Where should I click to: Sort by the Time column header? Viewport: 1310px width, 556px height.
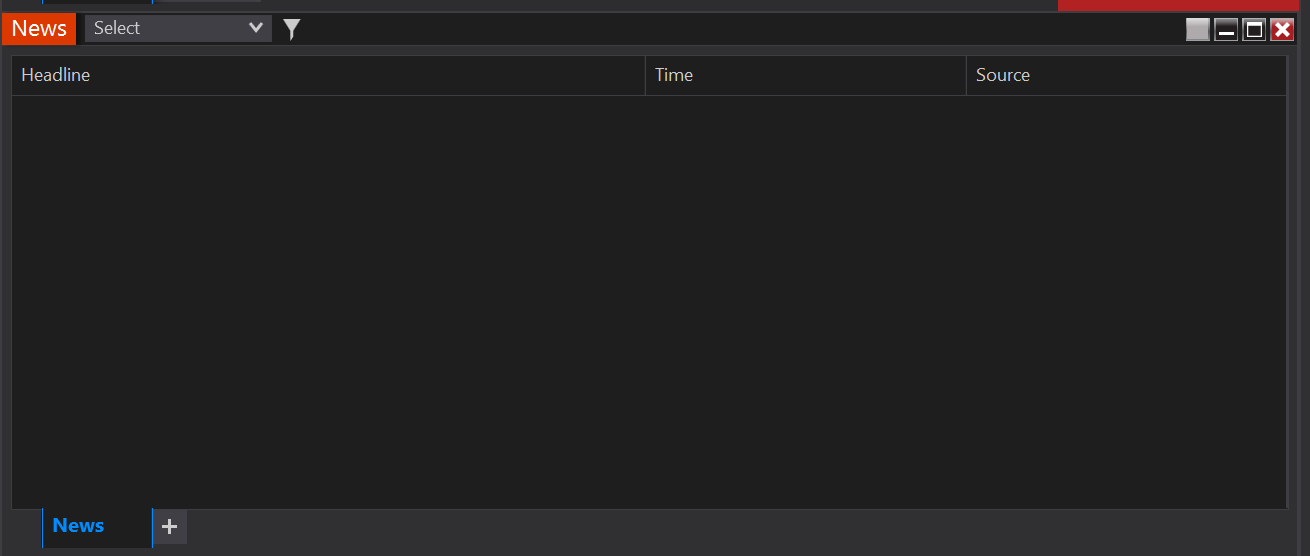(x=674, y=75)
